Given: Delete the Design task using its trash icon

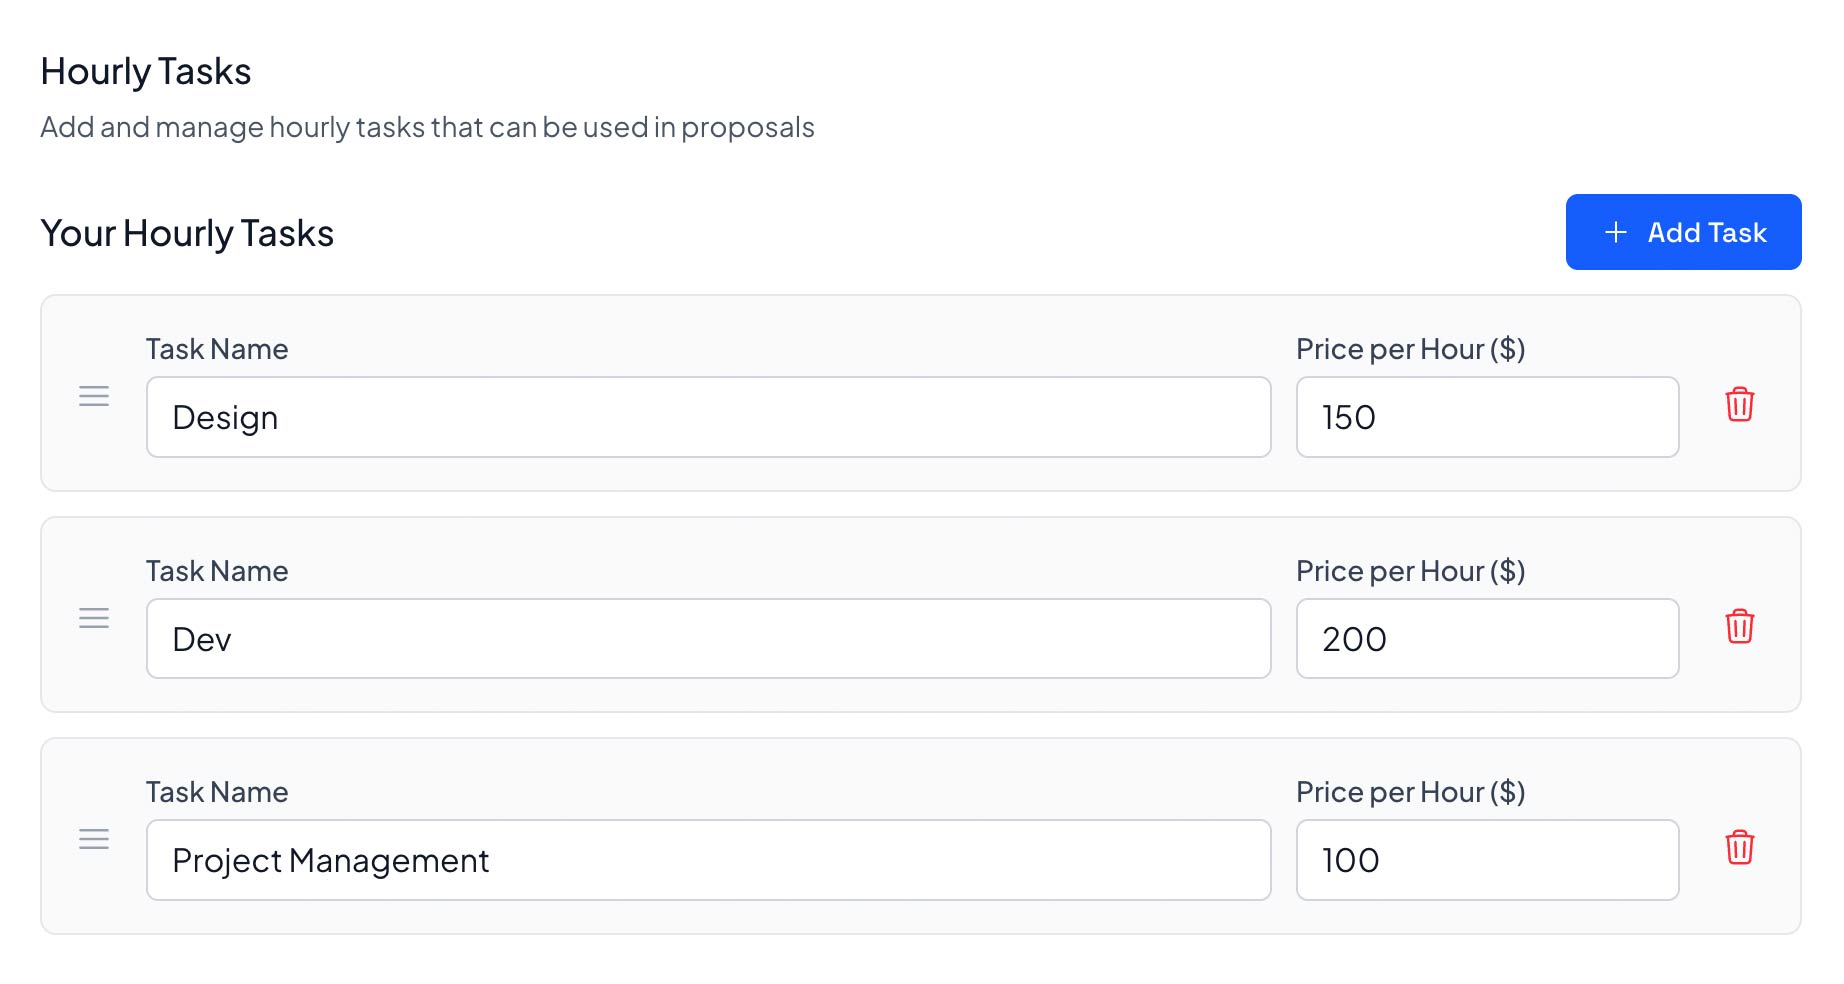Looking at the screenshot, I should click(1740, 405).
